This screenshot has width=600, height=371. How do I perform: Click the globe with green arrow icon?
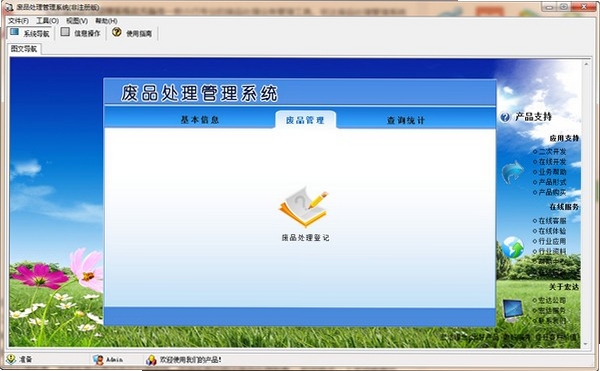pyautogui.click(x=513, y=247)
